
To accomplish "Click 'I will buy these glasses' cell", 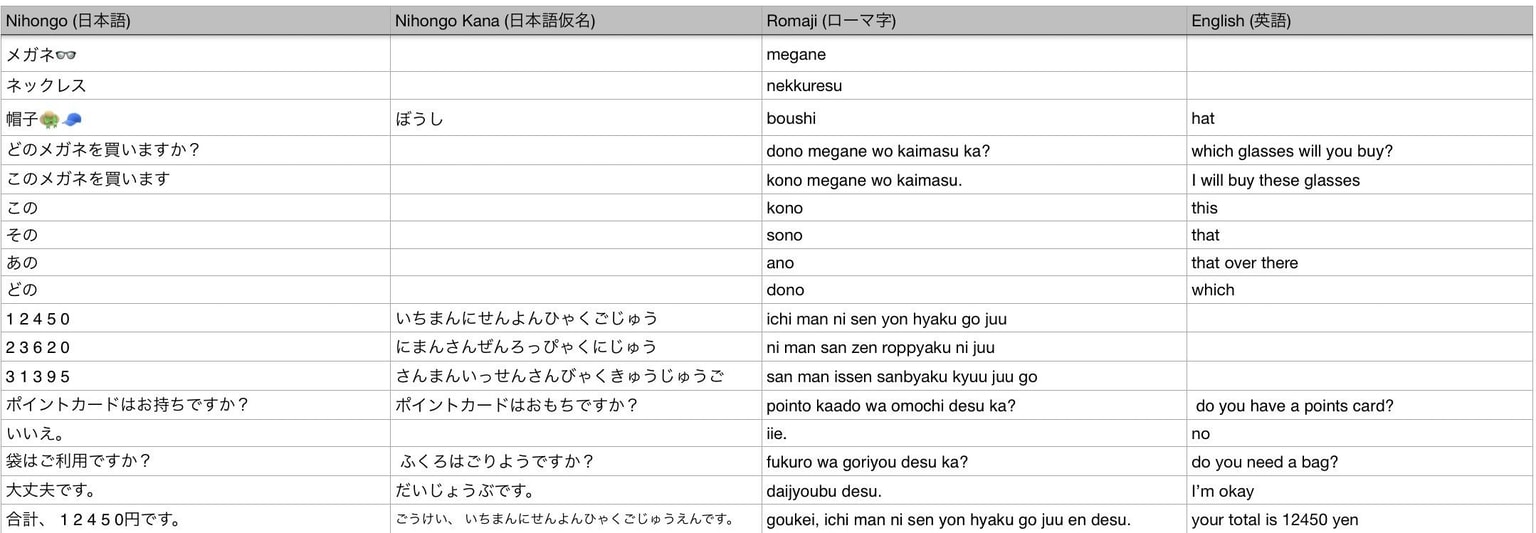I will point(1360,179).
